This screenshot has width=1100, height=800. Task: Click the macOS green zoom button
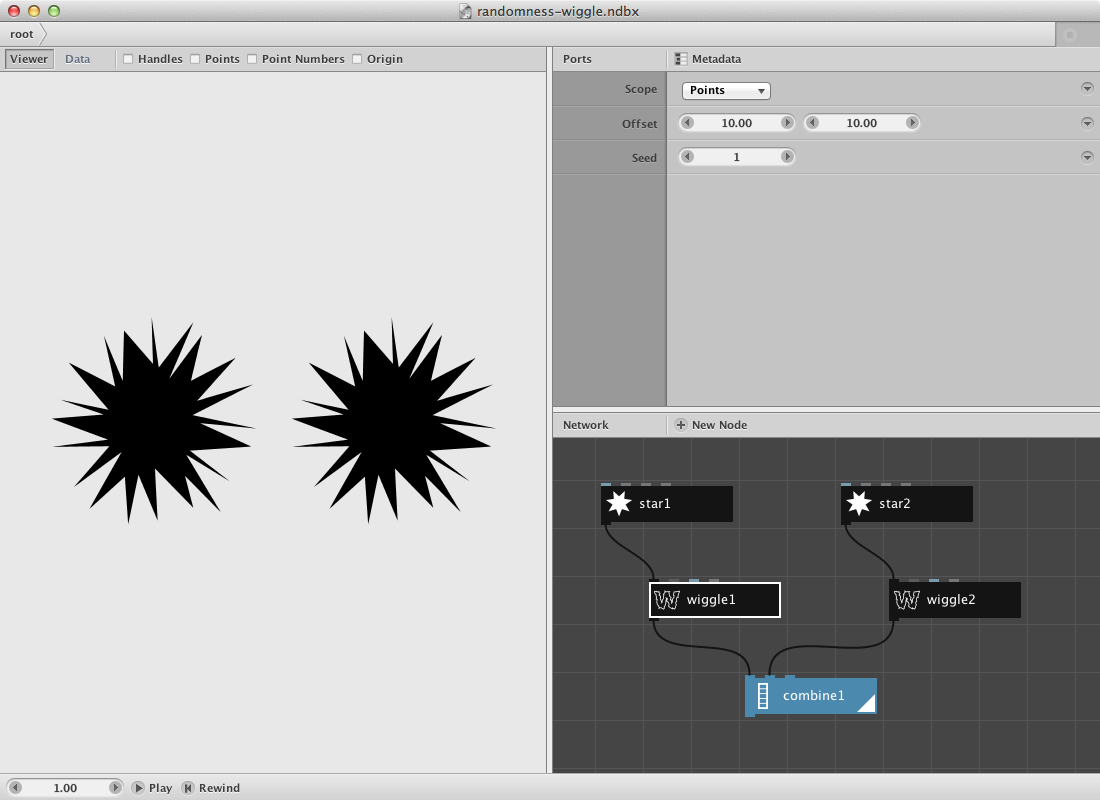pos(54,11)
